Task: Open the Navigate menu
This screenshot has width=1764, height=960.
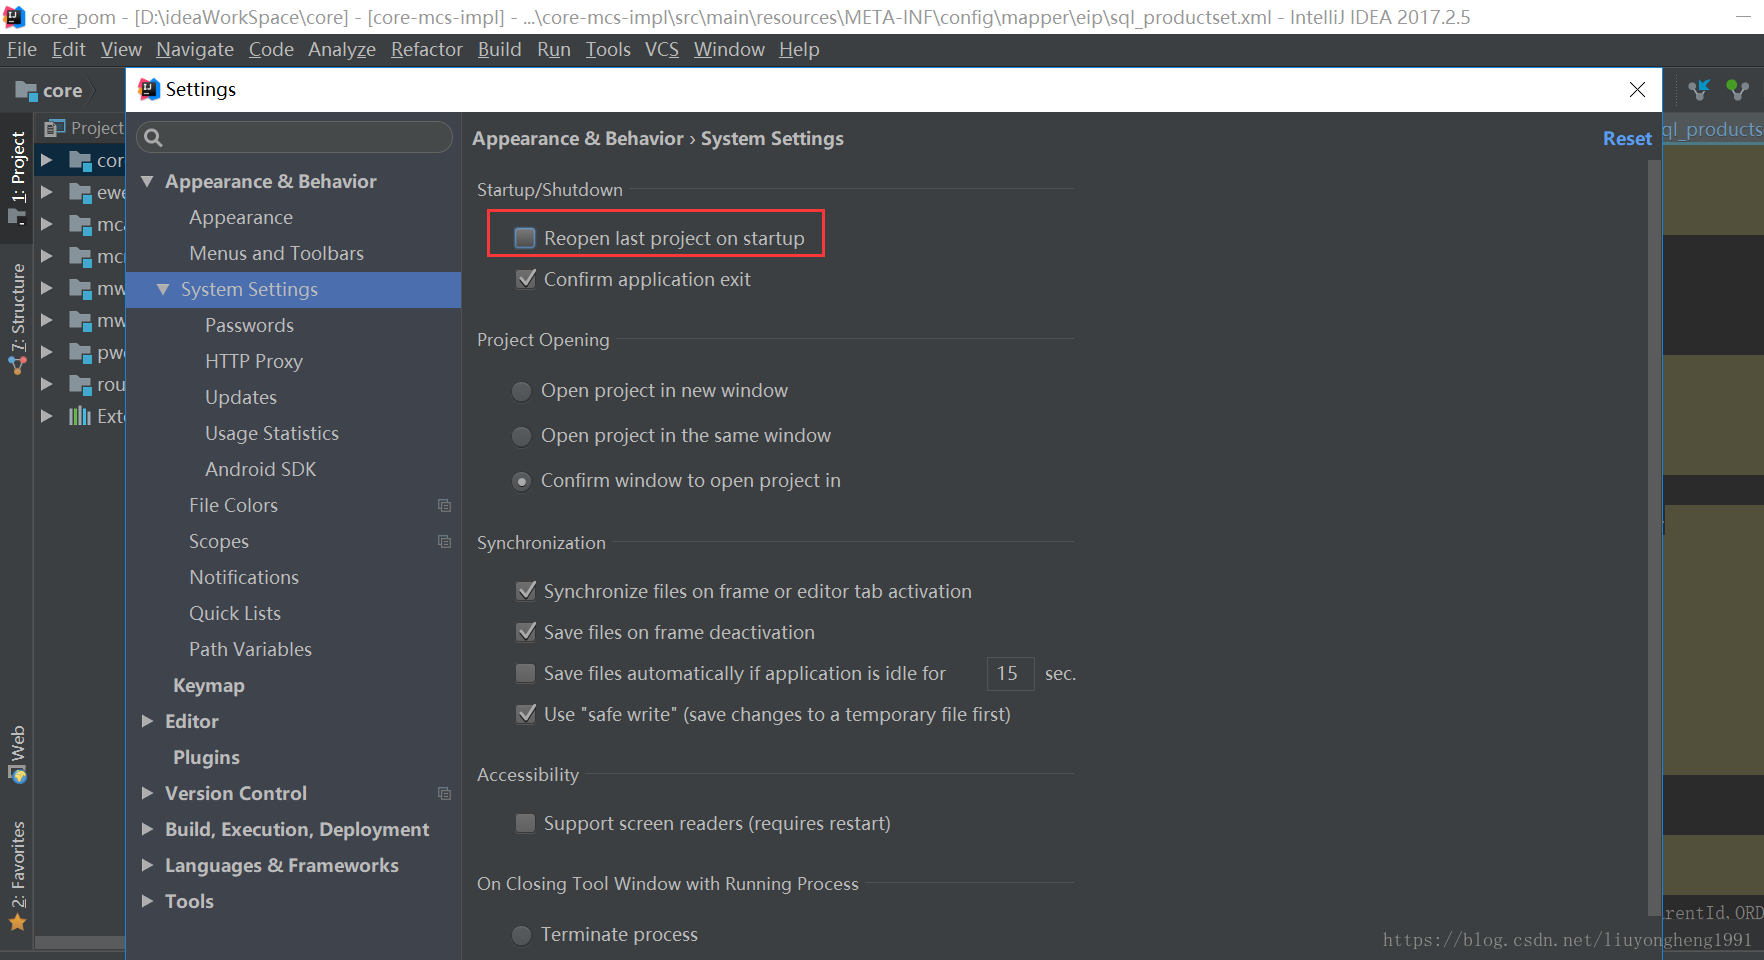Action: click(195, 50)
